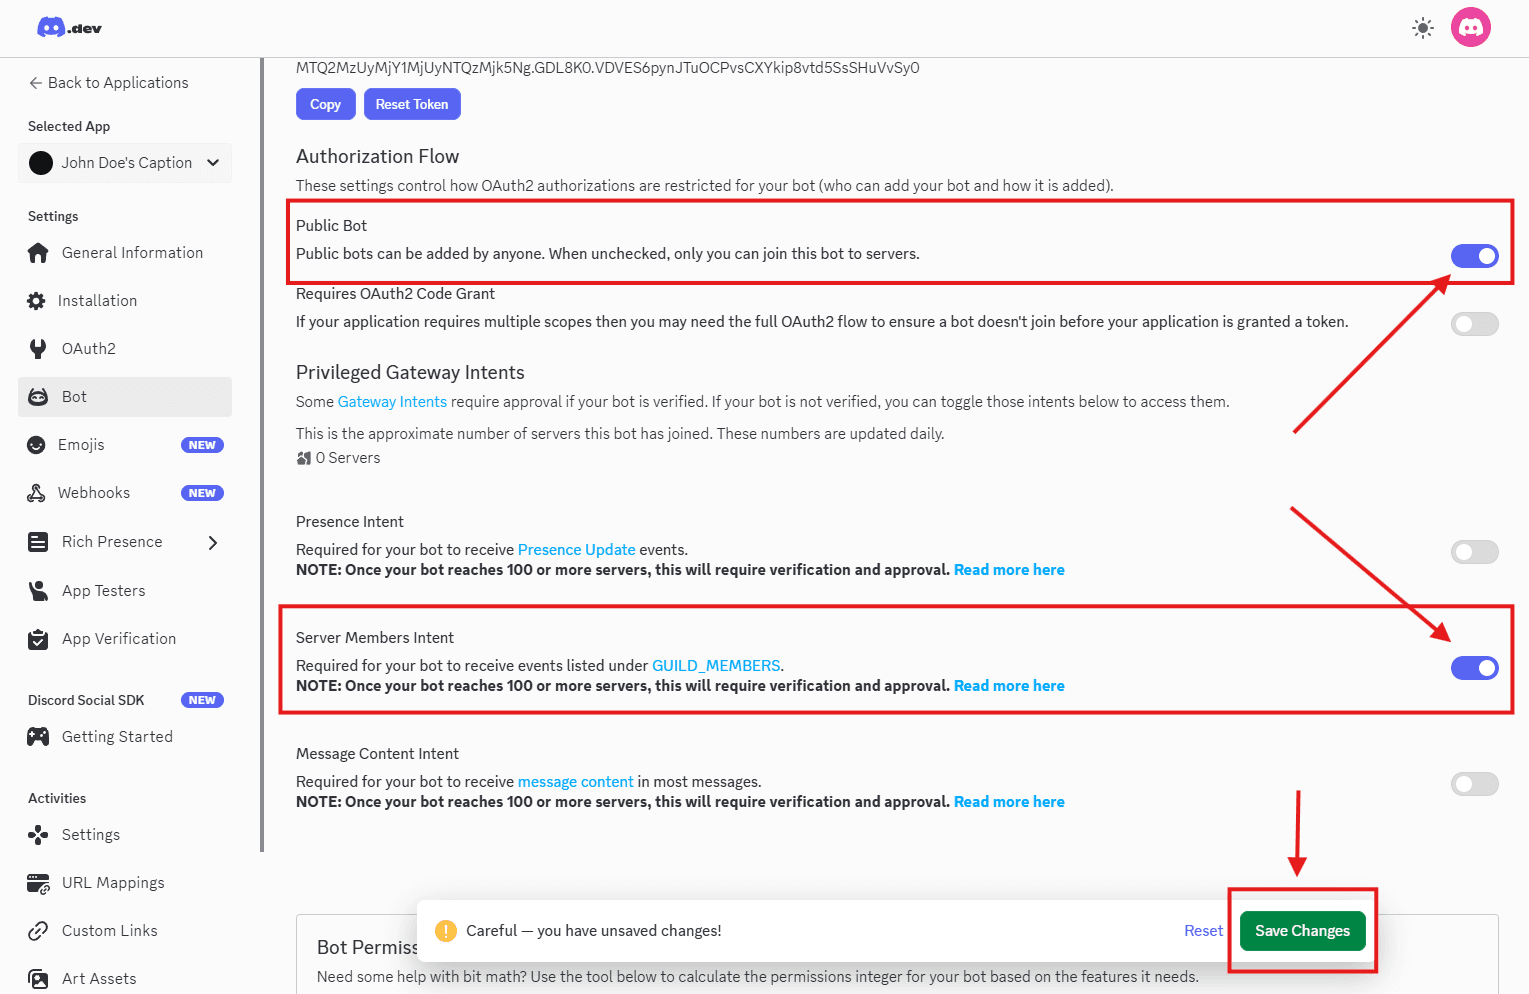Enable Requires OAuth2 Code Grant
The image size is (1529, 994).
click(x=1475, y=323)
